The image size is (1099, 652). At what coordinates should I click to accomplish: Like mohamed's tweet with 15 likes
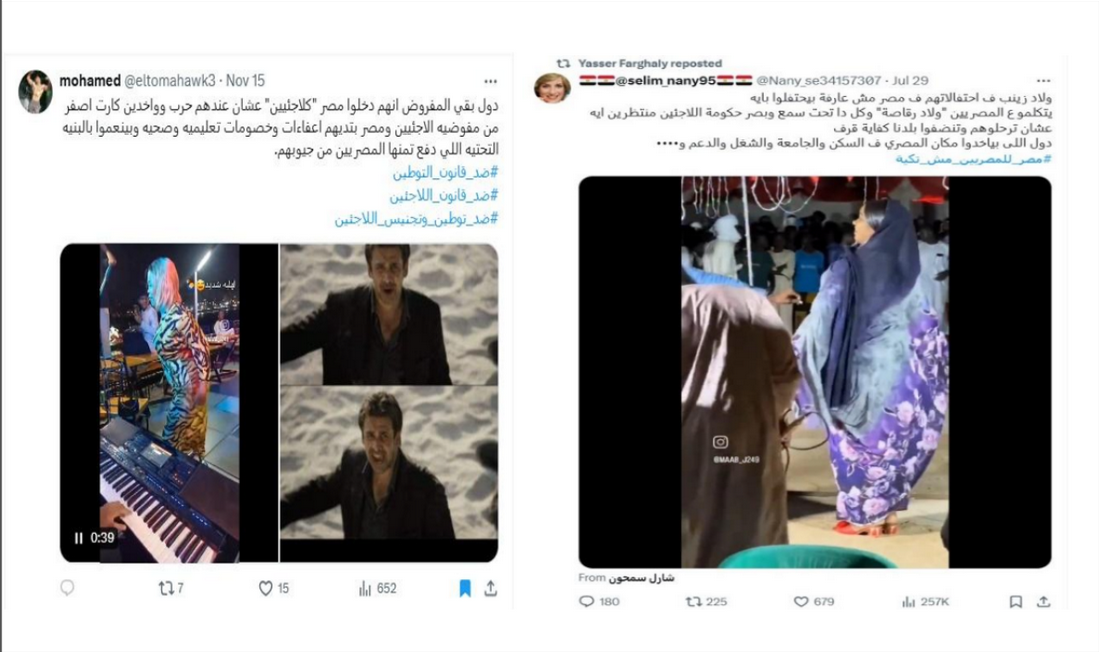[x=273, y=588]
